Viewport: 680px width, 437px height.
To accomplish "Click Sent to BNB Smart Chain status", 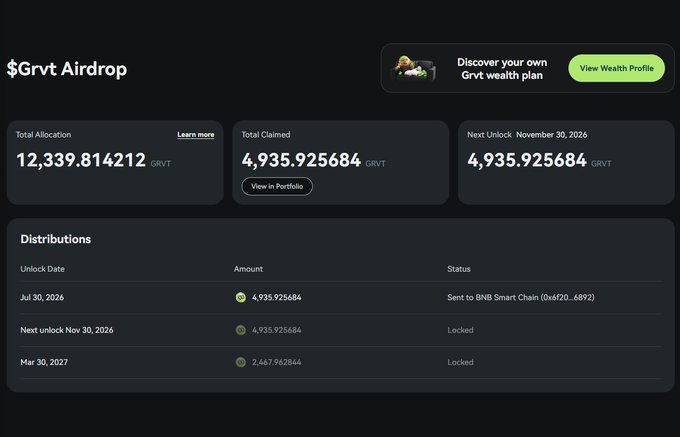I will tap(521, 297).
